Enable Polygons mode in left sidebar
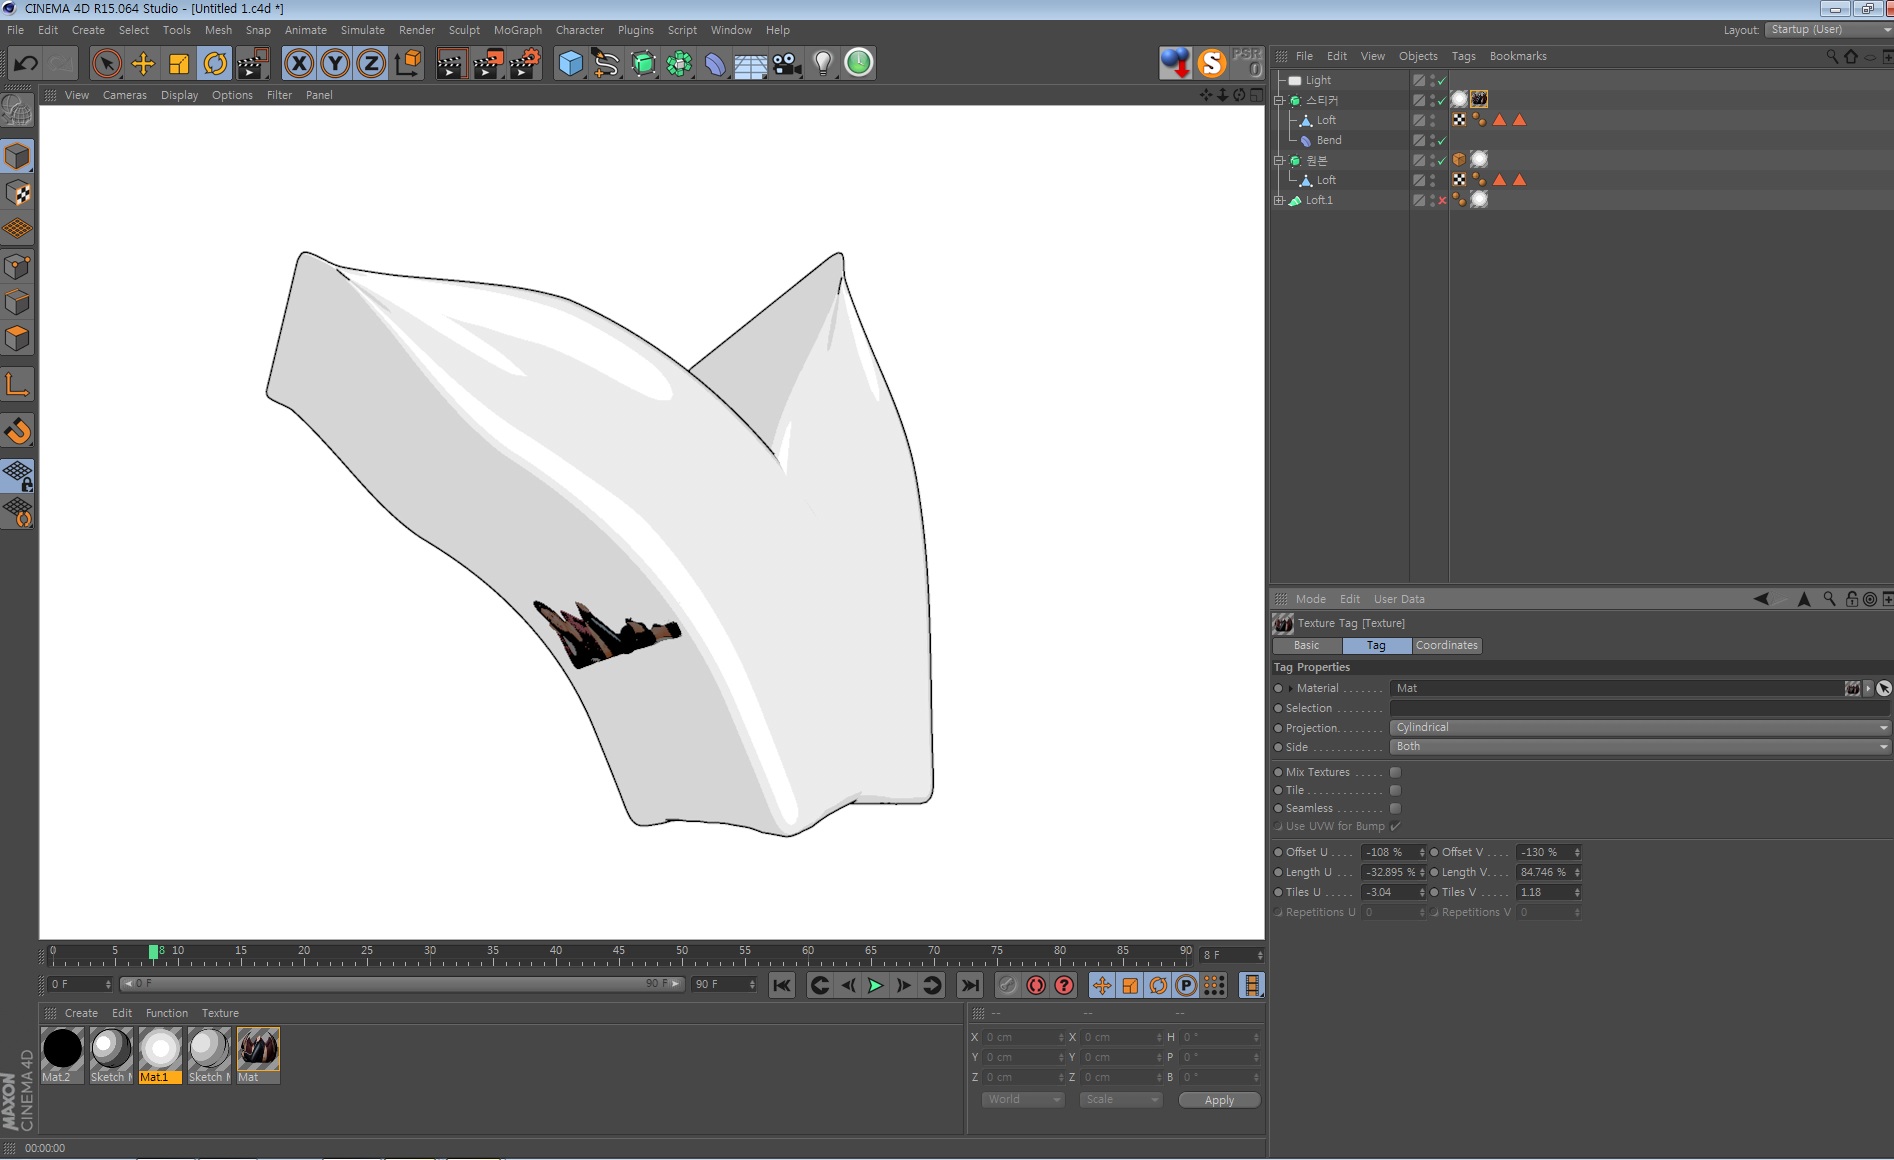1894x1160 pixels. click(x=17, y=338)
